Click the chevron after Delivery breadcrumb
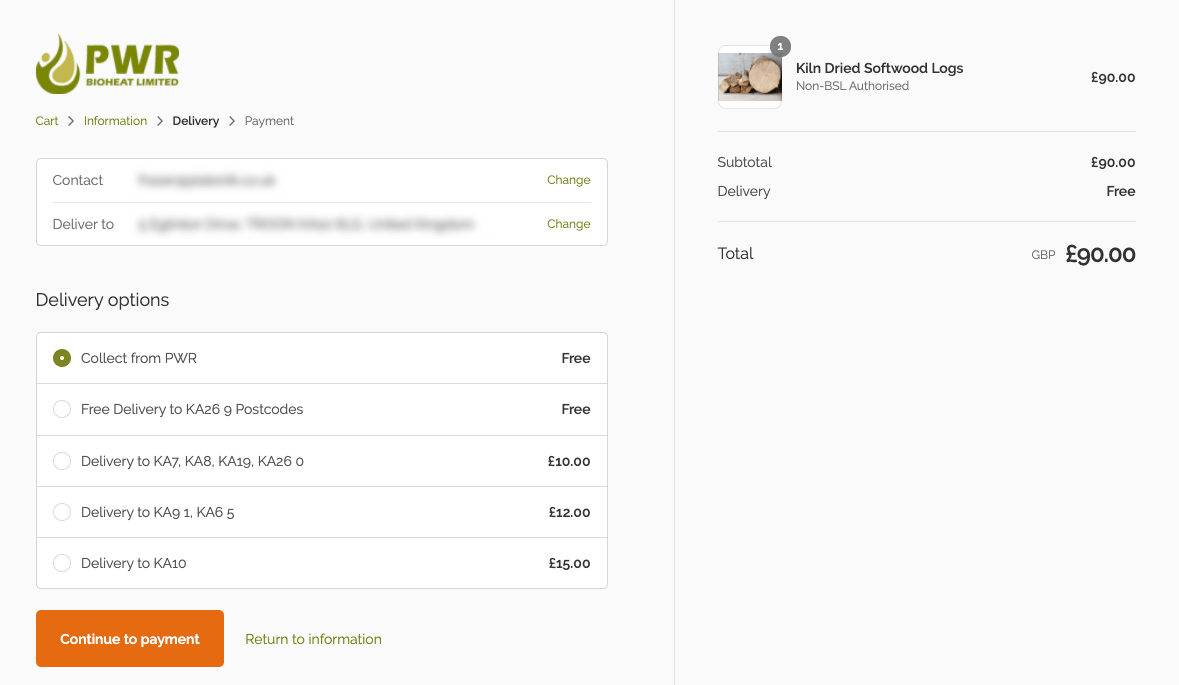Image resolution: width=1179 pixels, height=685 pixels. tap(231, 120)
